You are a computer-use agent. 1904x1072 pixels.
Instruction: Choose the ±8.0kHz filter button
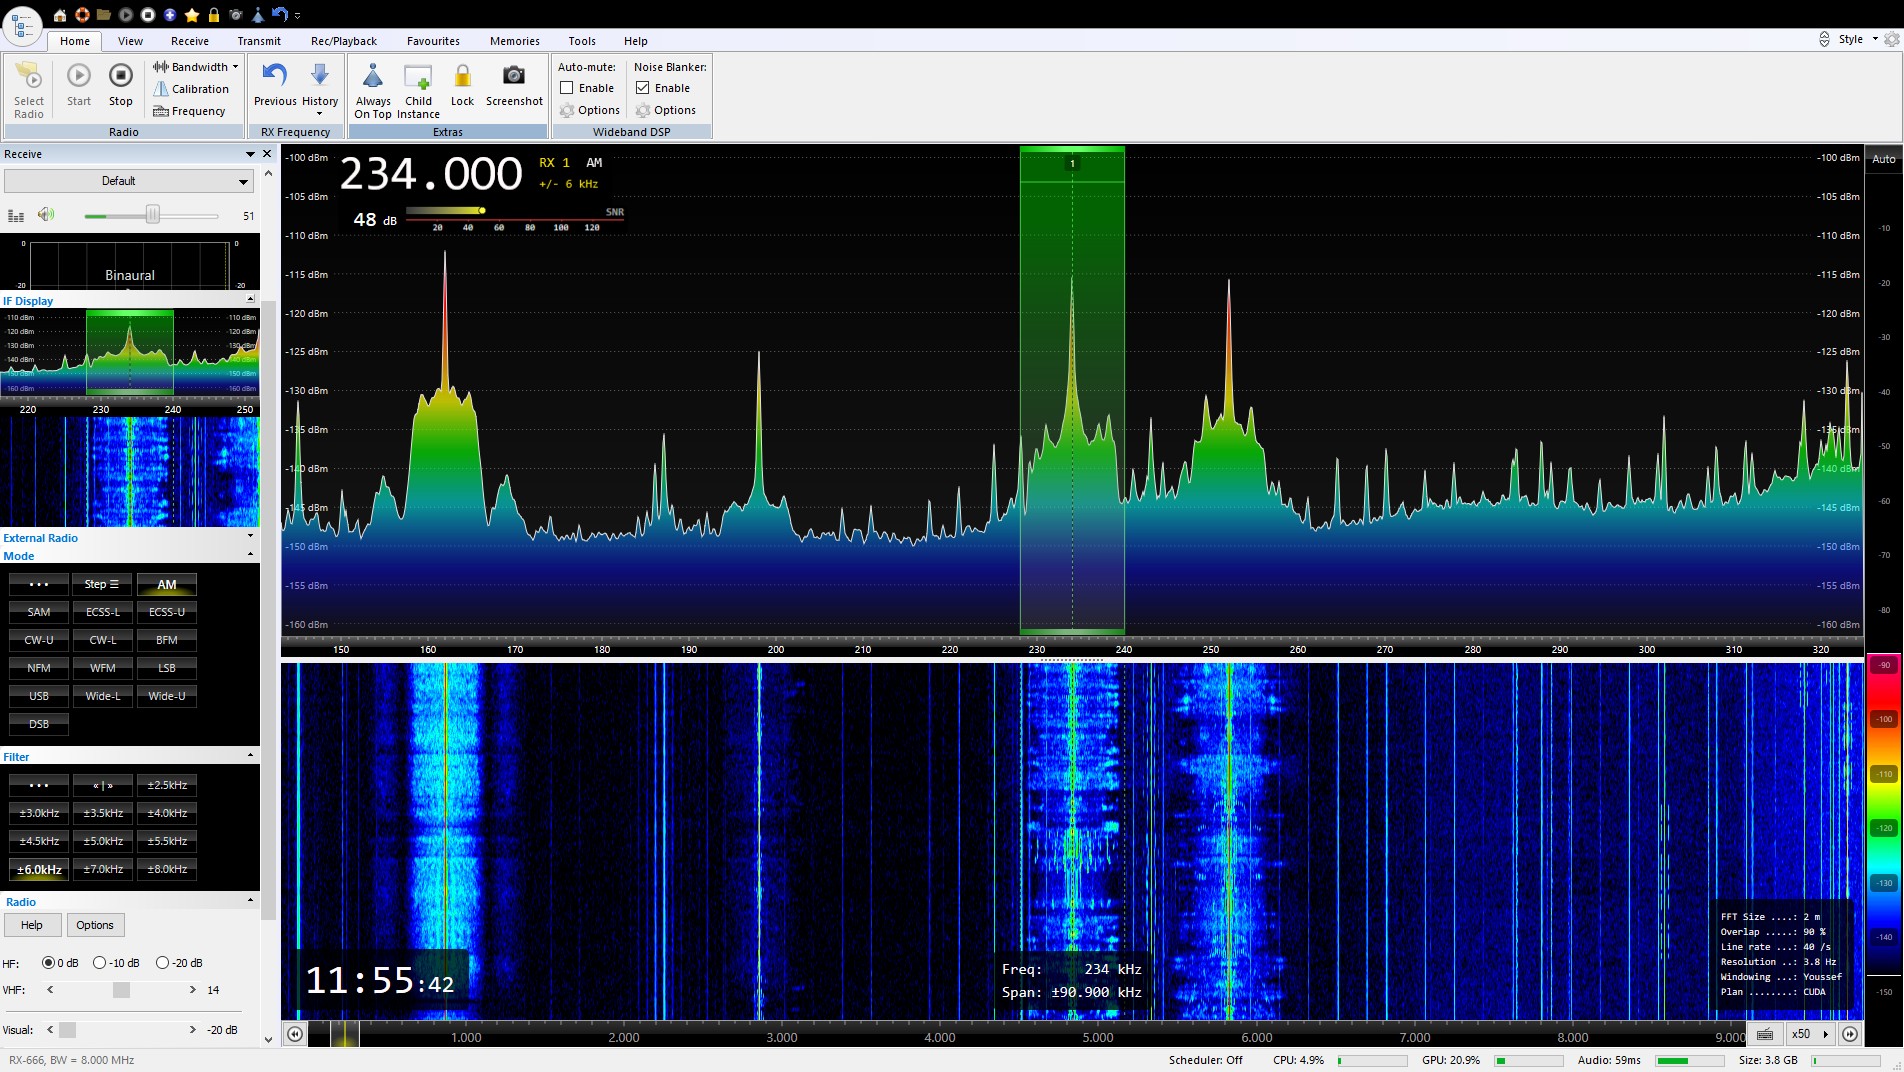(167, 869)
